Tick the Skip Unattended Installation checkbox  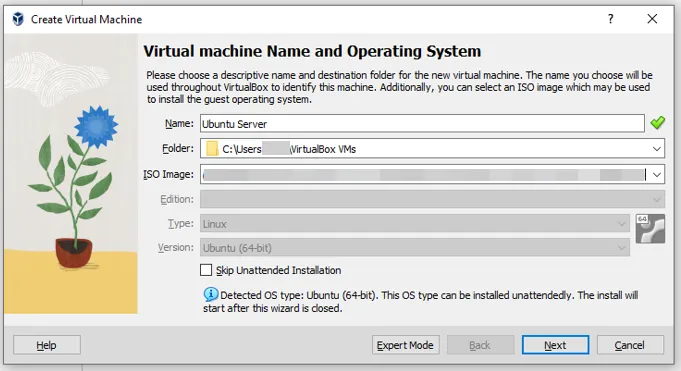[x=206, y=270]
